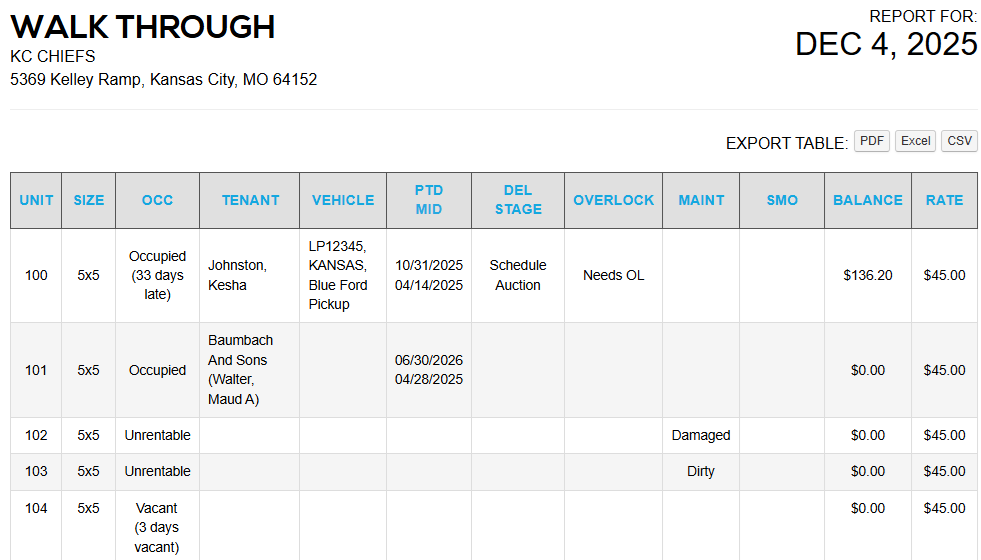The width and height of the screenshot is (981, 560).
Task: Sort by the SIZE column header
Action: tap(88, 200)
